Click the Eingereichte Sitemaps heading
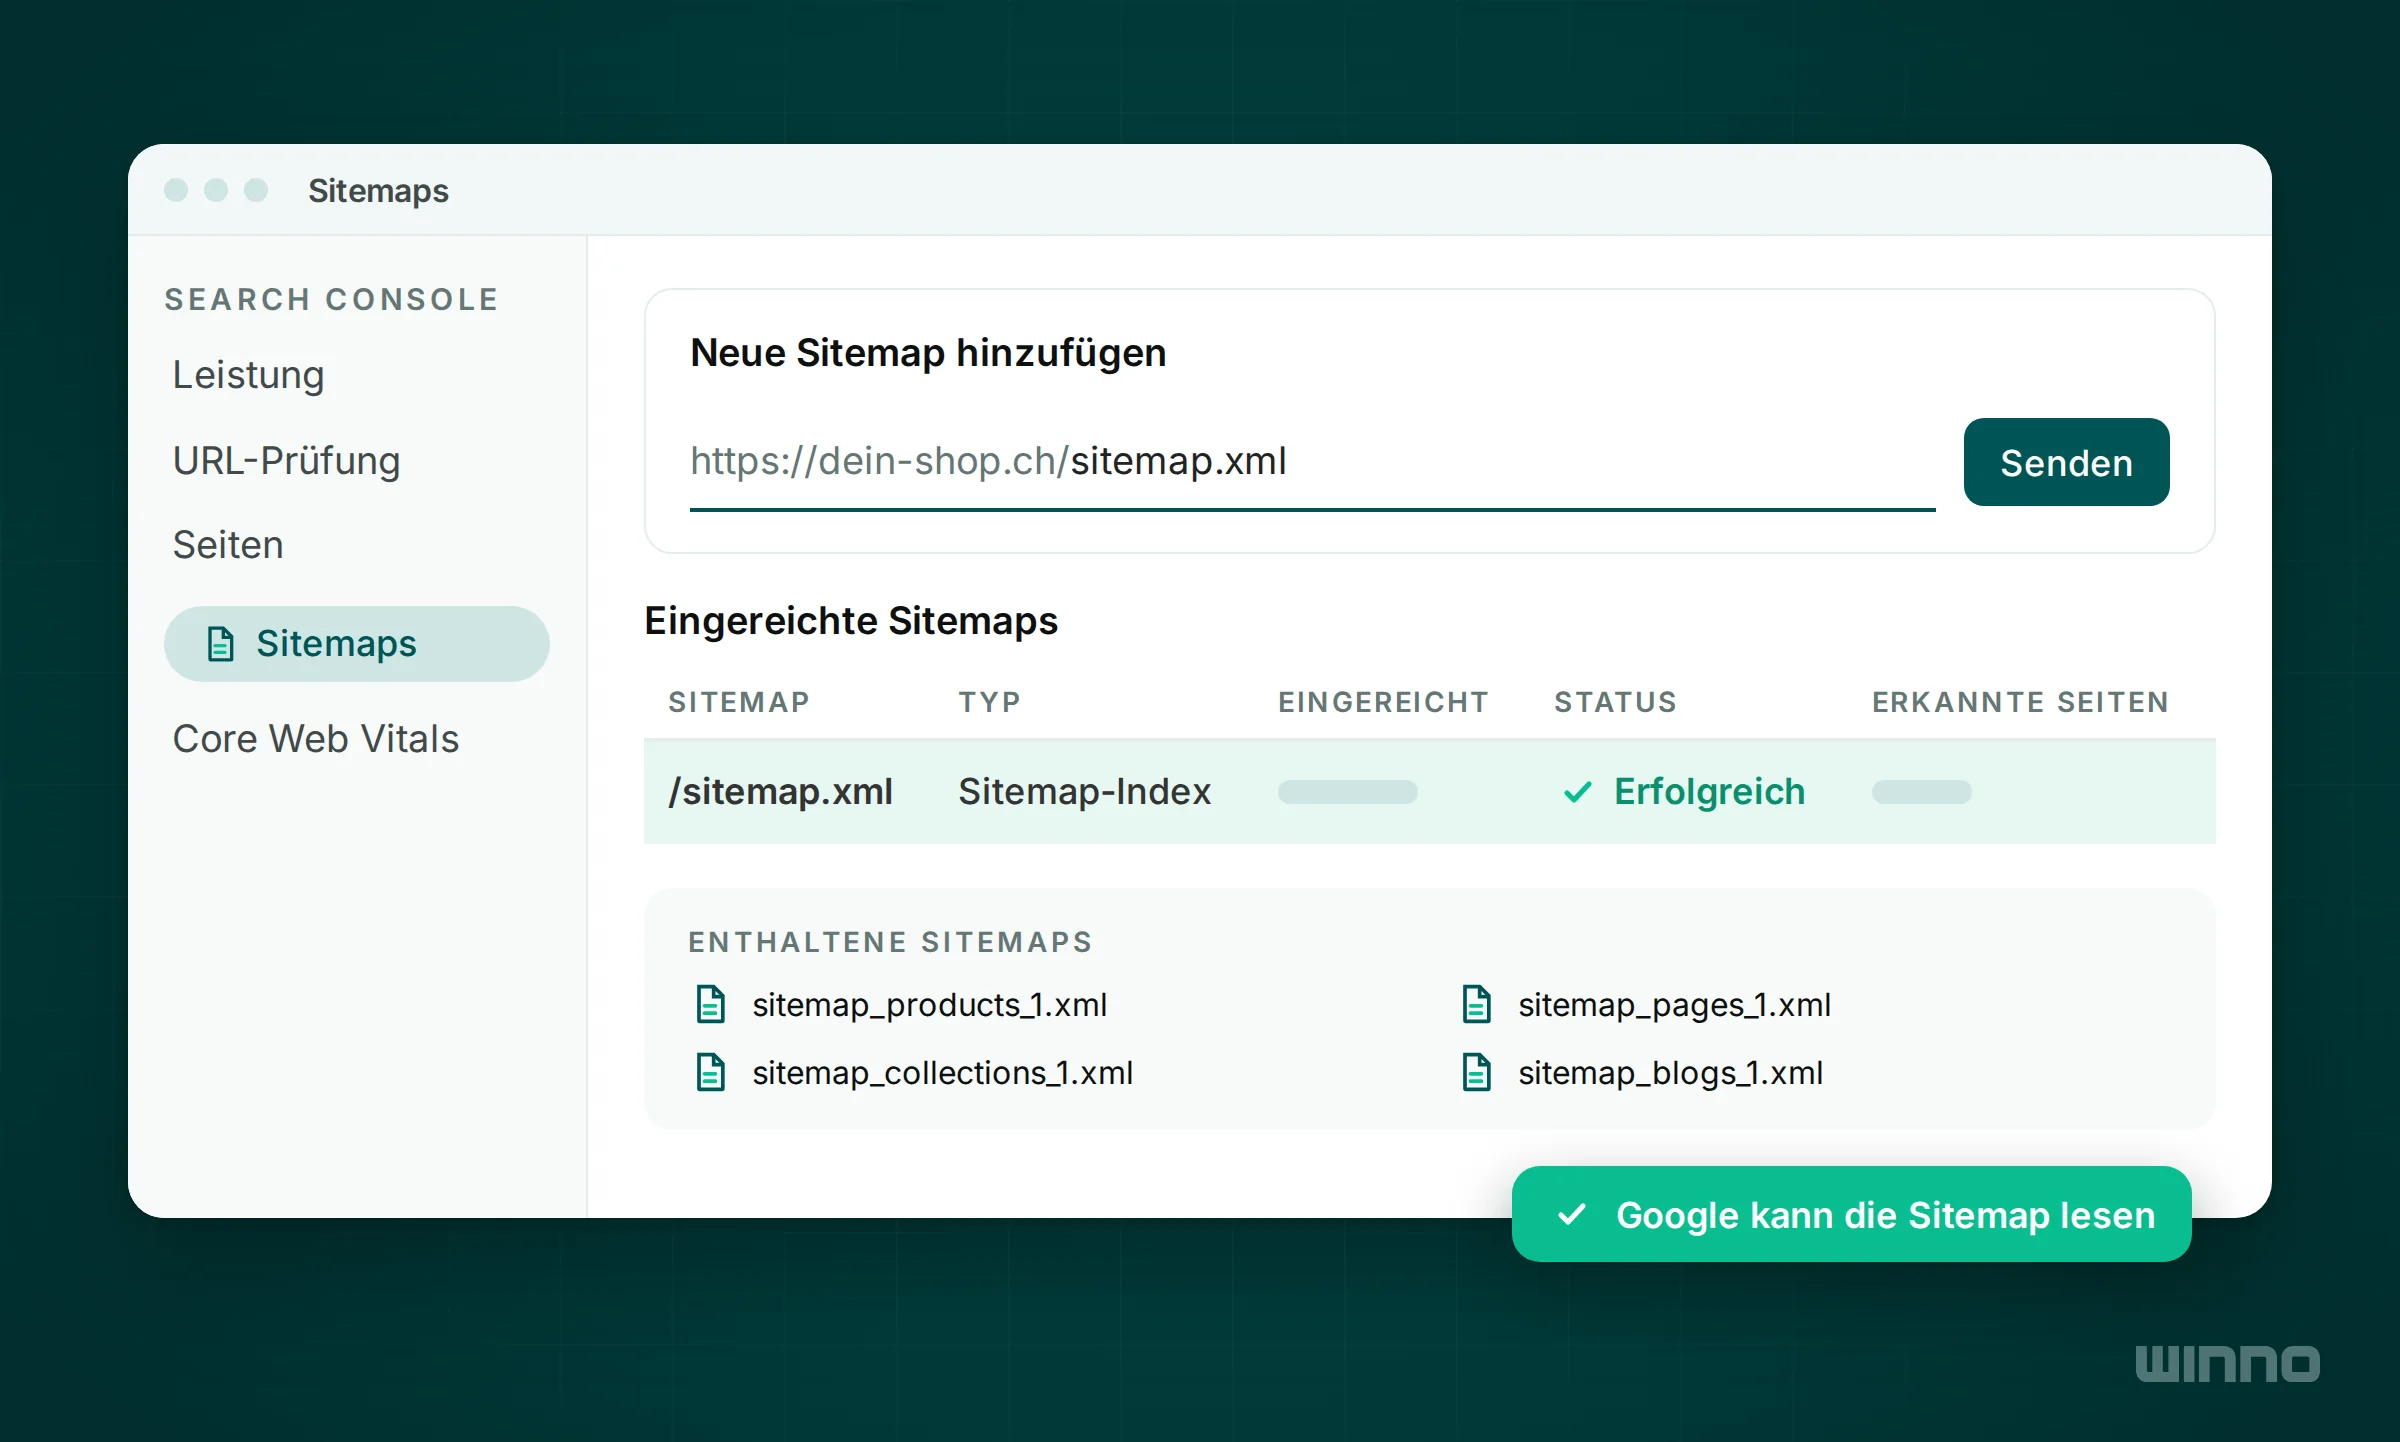 click(851, 621)
